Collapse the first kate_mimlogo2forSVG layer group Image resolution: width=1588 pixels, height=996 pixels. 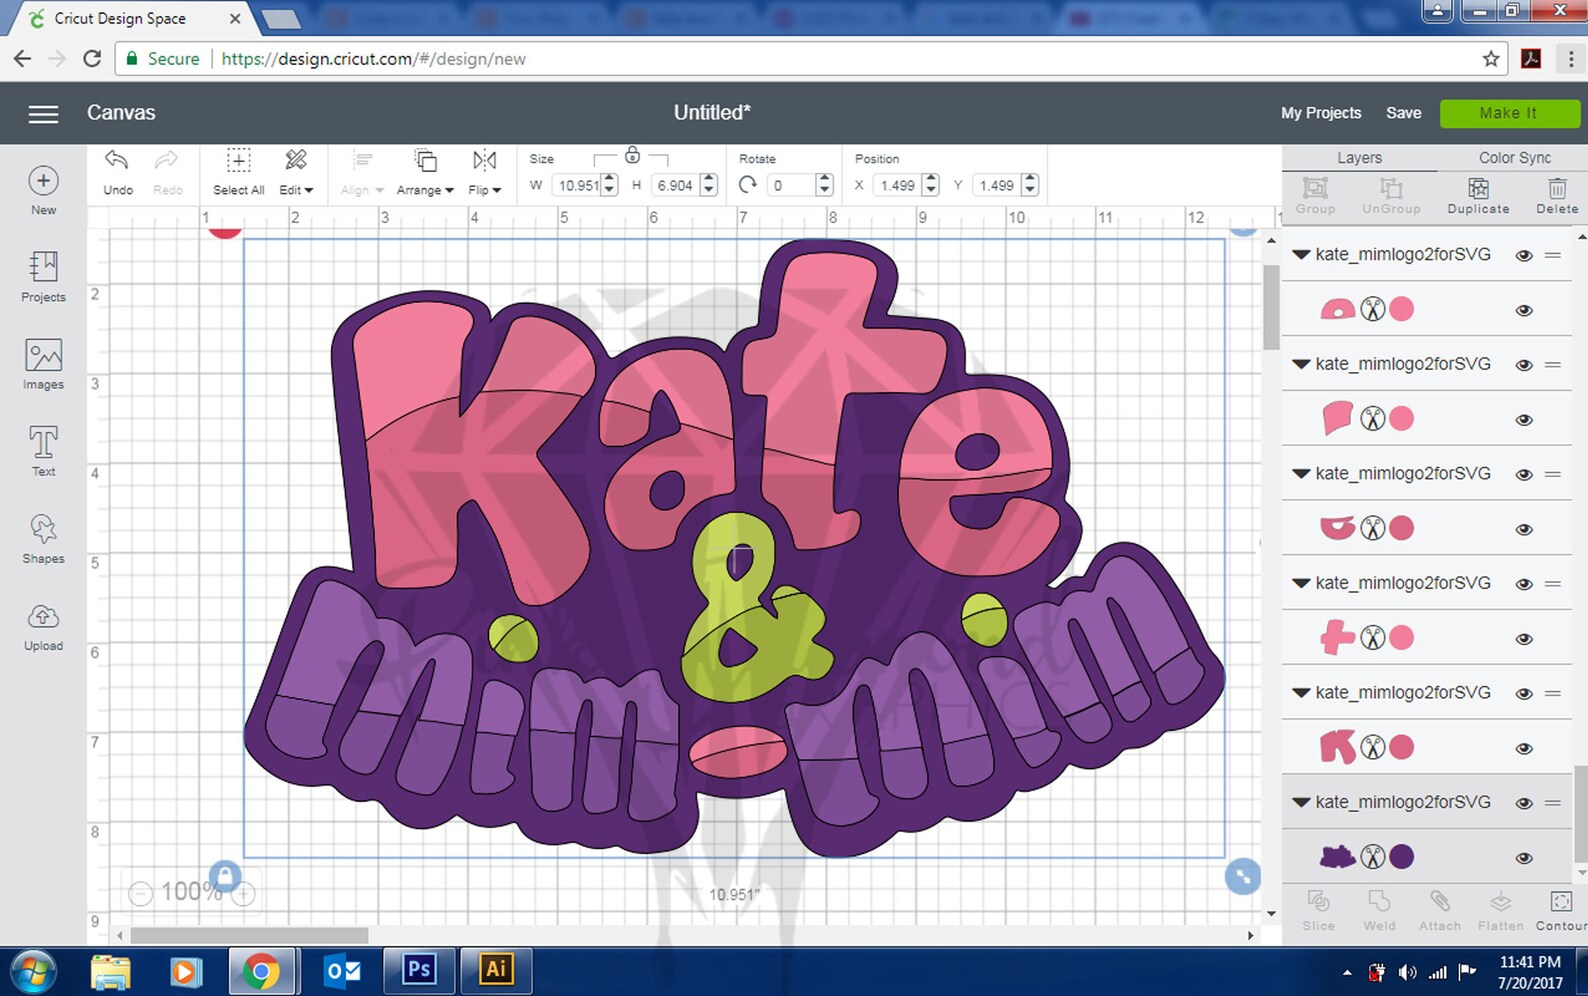[1301, 255]
